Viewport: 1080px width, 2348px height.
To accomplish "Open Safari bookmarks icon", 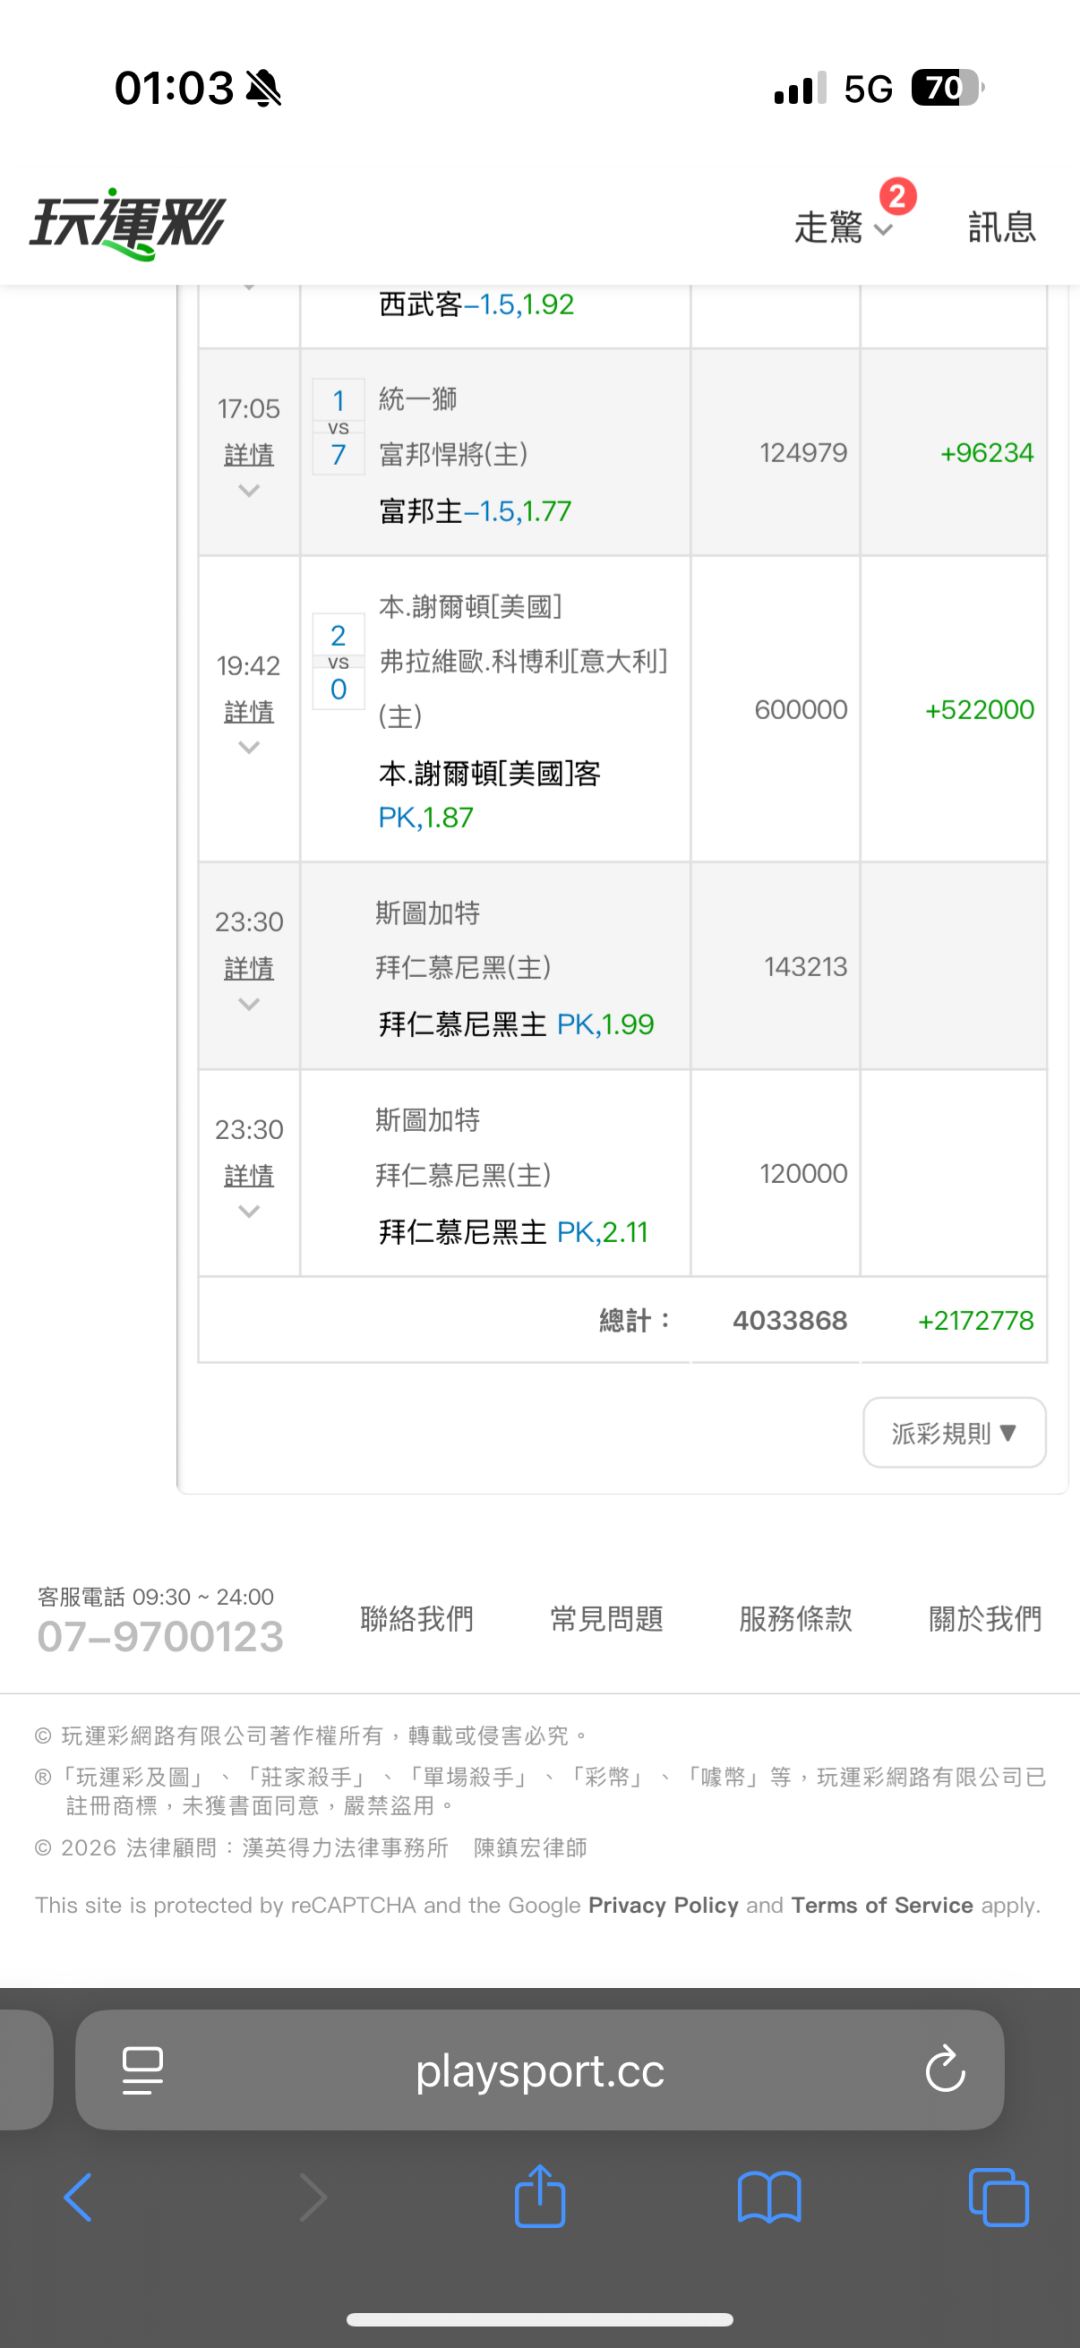I will [769, 2197].
